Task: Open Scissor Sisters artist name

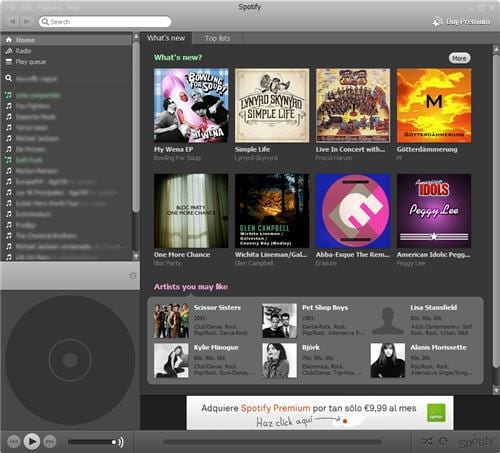Action: [217, 308]
